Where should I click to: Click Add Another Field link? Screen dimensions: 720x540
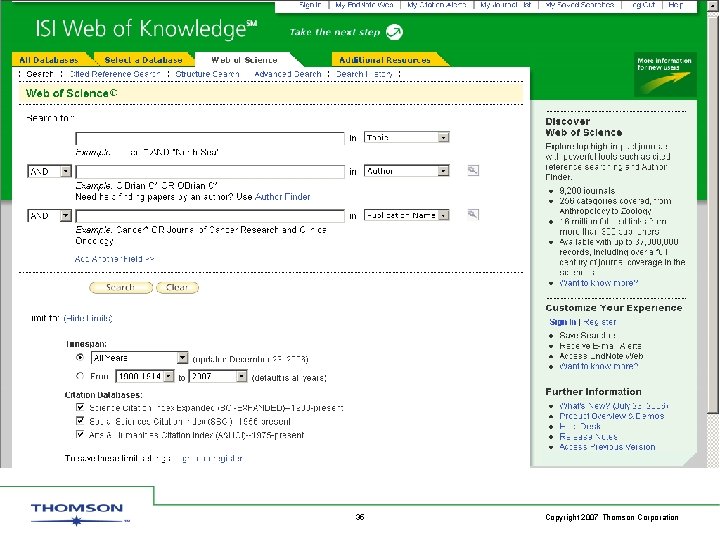pyautogui.click(x=114, y=259)
